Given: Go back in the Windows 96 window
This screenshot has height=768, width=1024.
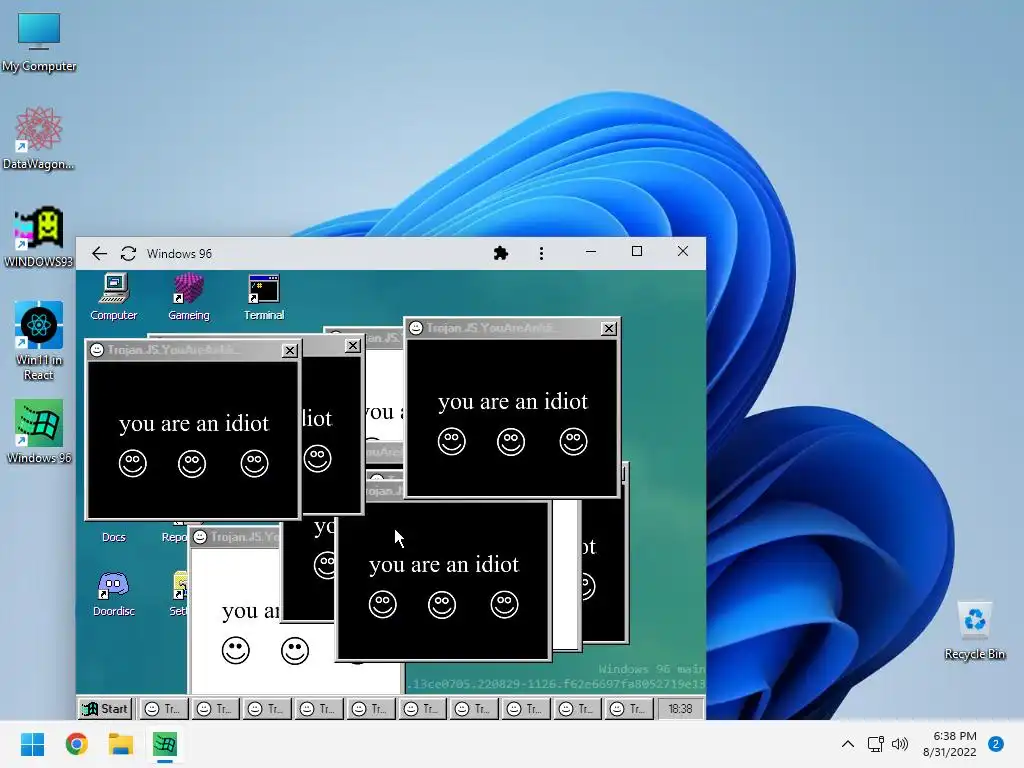Looking at the screenshot, I should [99, 253].
